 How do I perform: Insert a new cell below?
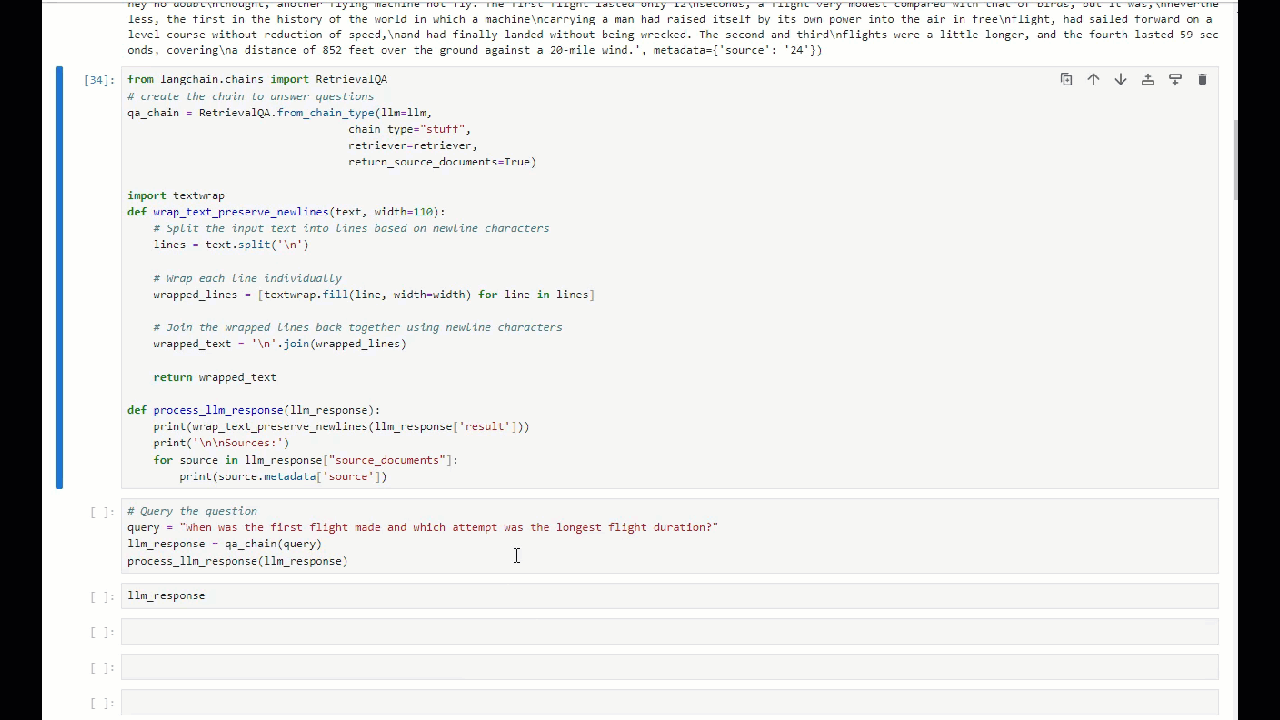point(1175,79)
